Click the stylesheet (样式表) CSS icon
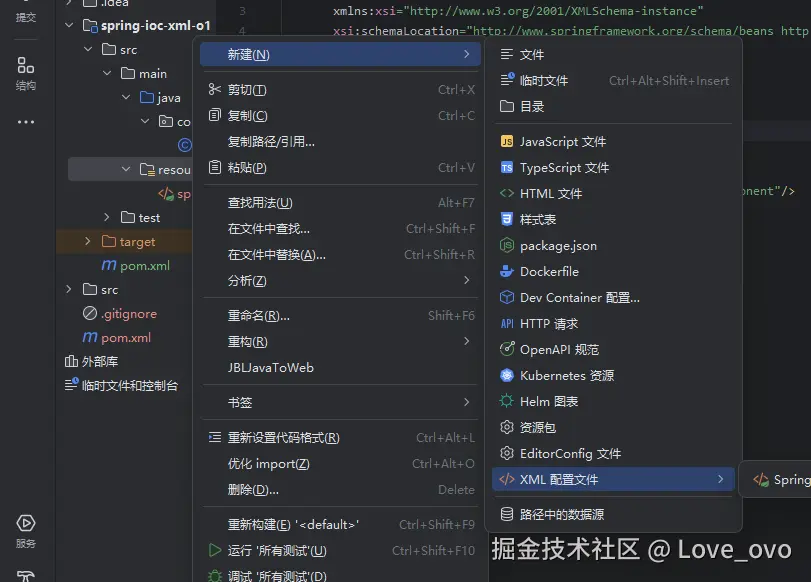Screen dimensions: 811x582 (x=507, y=219)
